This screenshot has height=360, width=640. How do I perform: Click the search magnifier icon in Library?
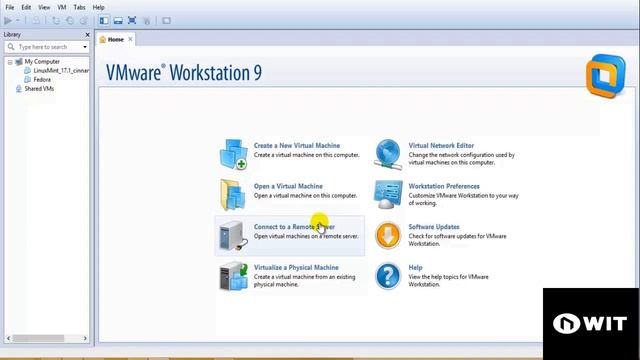click(11, 47)
